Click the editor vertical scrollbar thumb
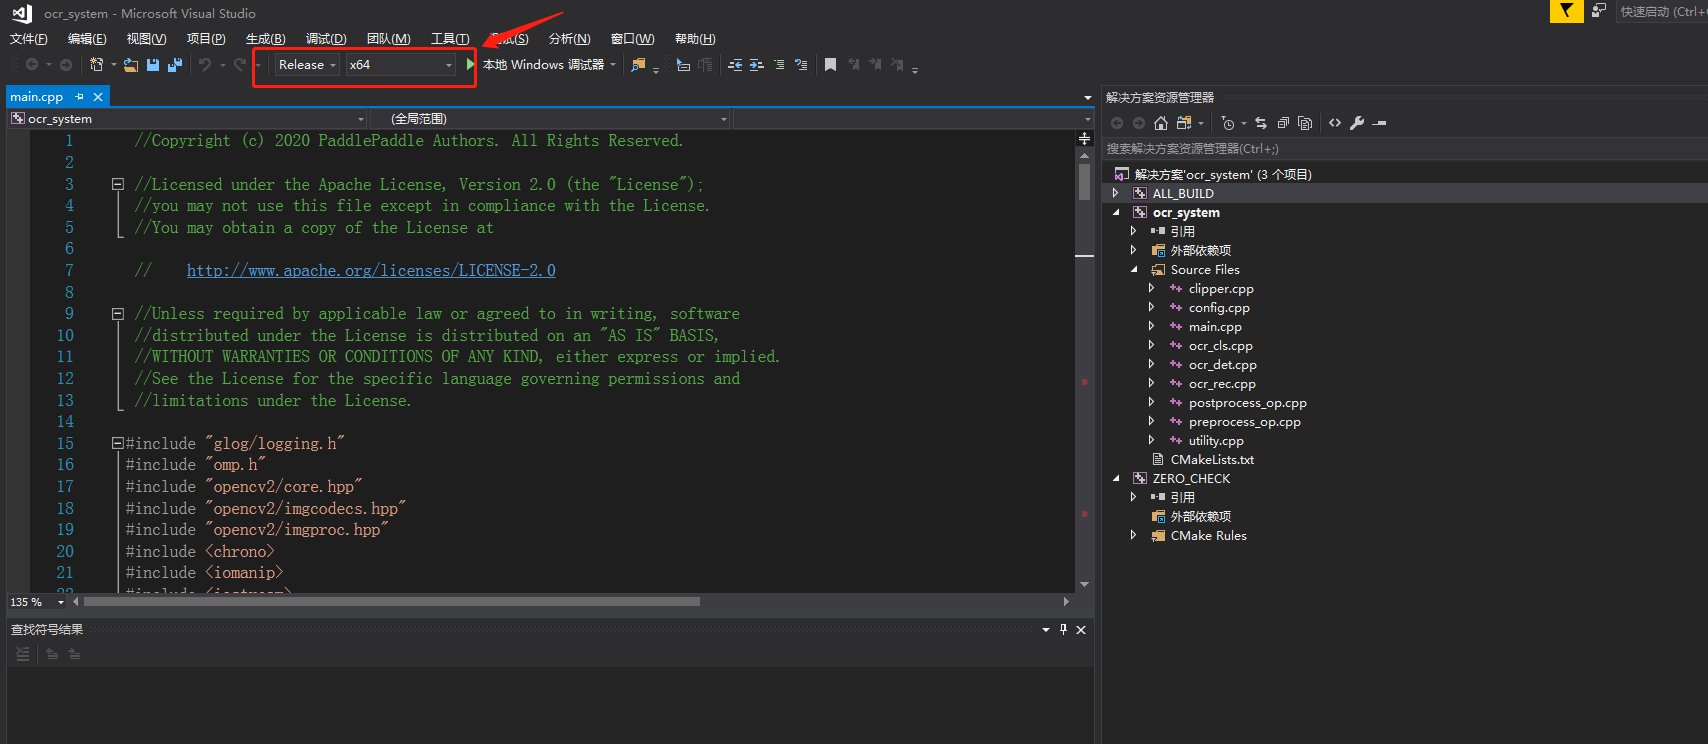The image size is (1708, 744). (1084, 182)
